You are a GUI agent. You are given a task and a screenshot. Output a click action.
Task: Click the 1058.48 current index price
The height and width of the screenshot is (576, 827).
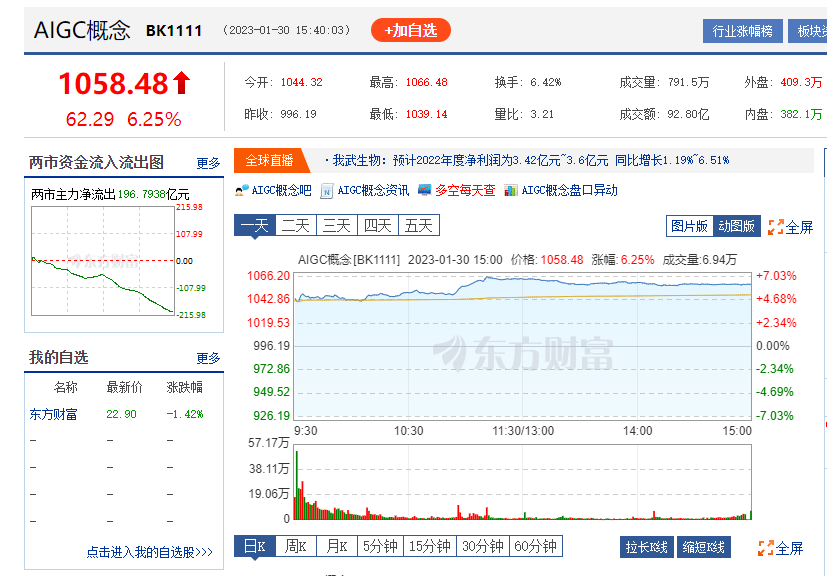[x=113, y=84]
